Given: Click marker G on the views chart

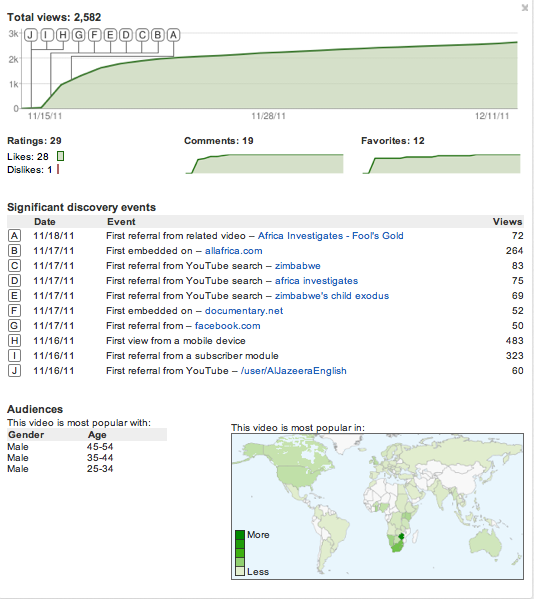Looking at the screenshot, I should 79,35.
